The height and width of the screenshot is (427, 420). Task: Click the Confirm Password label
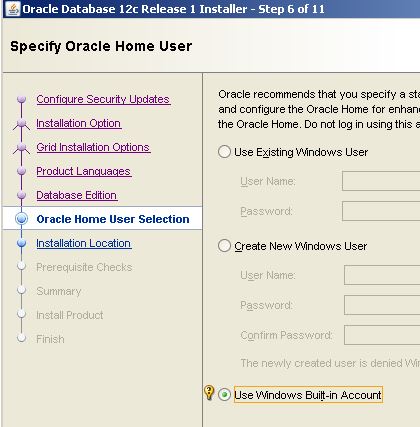coord(286,335)
